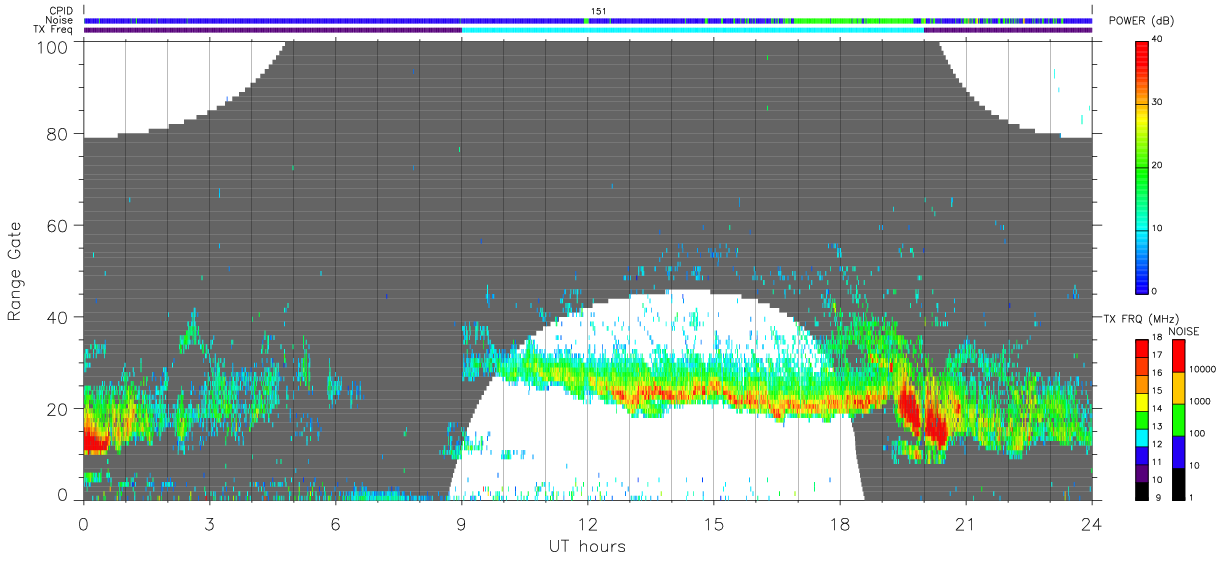The width and height of the screenshot is (1228, 567).
Task: Click the yellow segment of TX FRQ legend
Action: click(x=1142, y=401)
